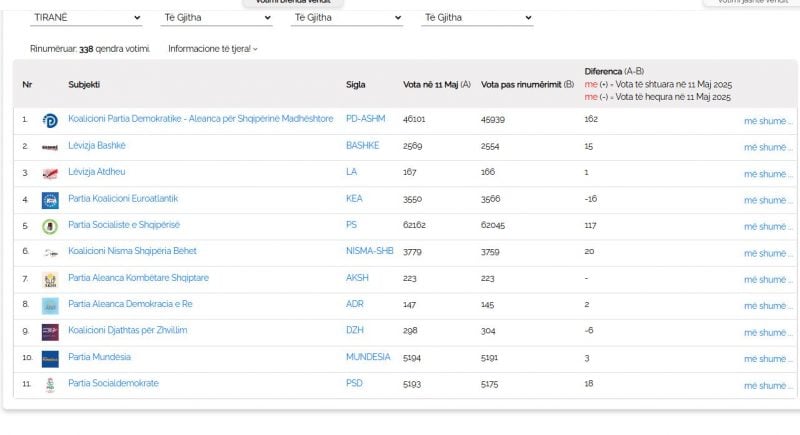Viewport: 800px width, 435px height.
Task: Click the Aleanca Kombëtare Shqiptare logo
Action: (50, 279)
